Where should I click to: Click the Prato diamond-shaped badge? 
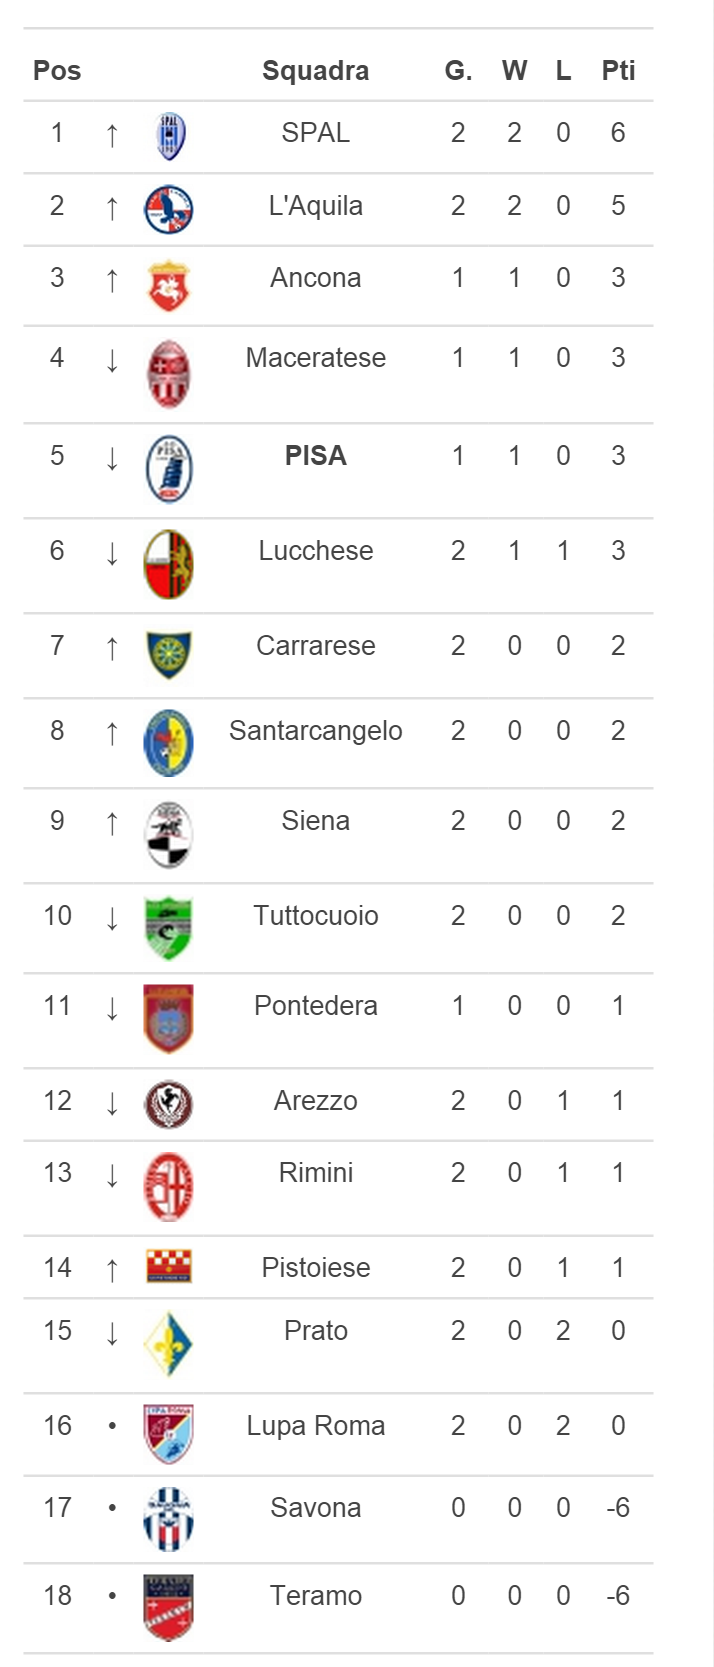point(168,1345)
